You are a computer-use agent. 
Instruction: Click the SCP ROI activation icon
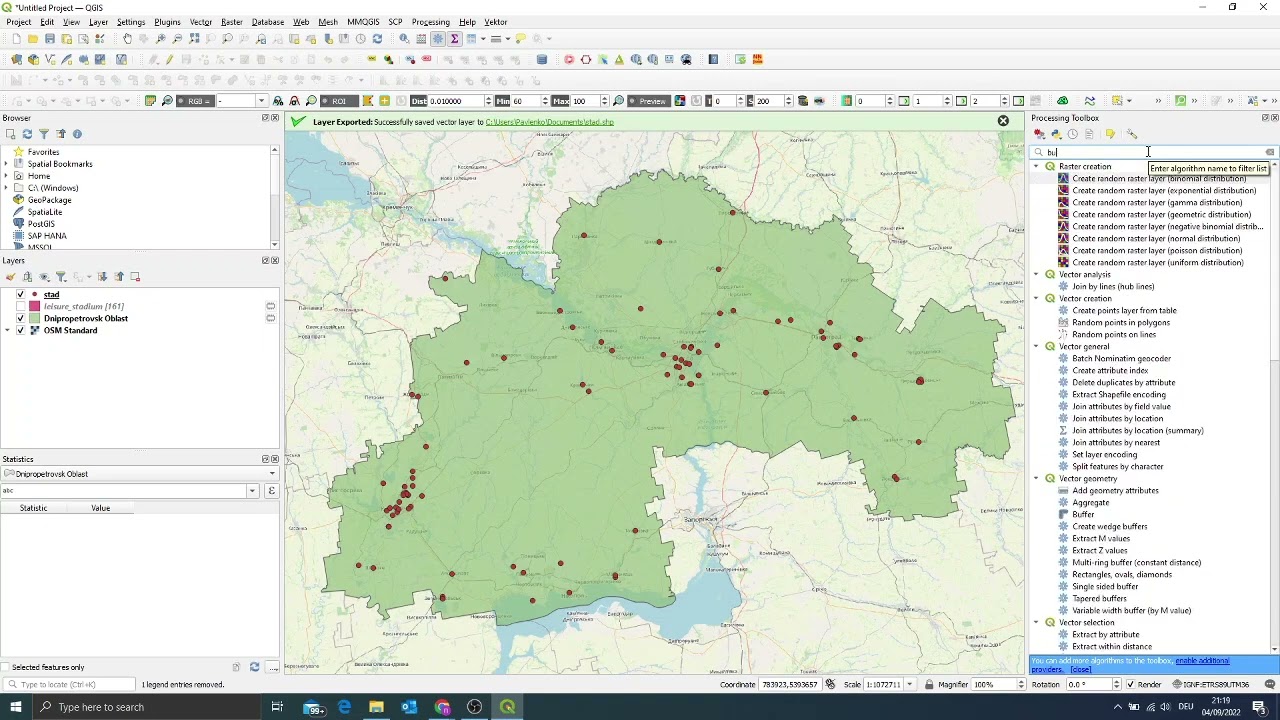[384, 101]
